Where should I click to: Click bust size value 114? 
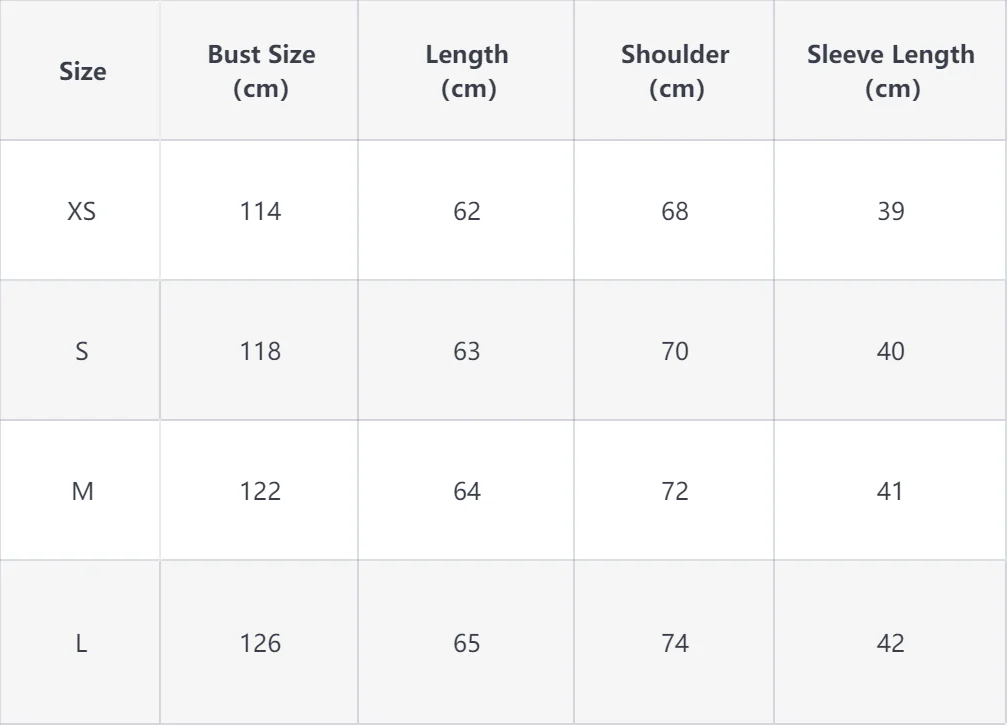click(261, 211)
